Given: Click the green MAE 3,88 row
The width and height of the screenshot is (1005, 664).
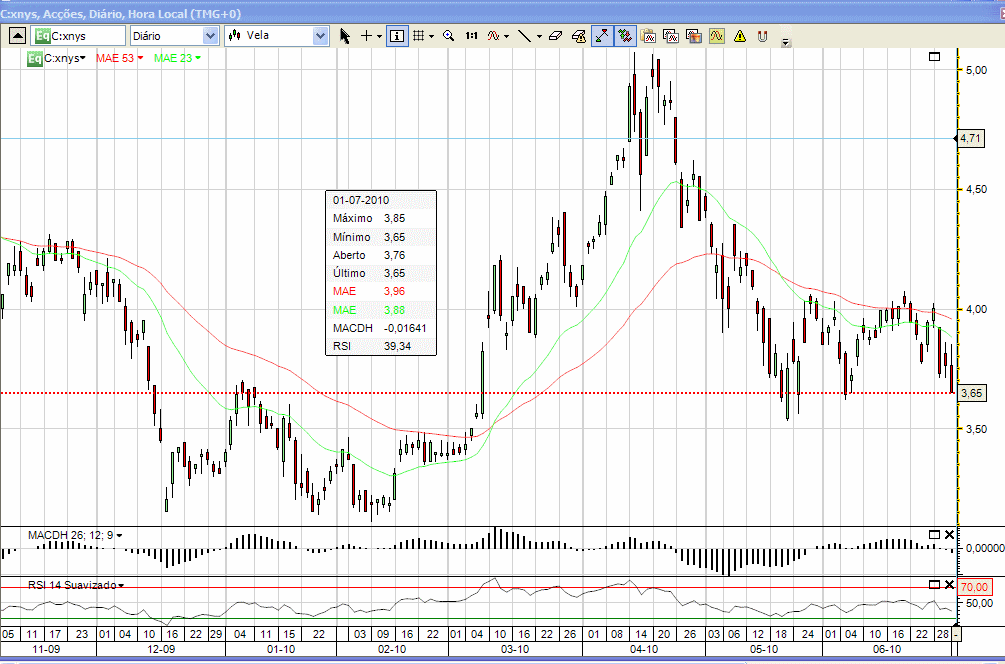Looking at the screenshot, I should 381,310.
